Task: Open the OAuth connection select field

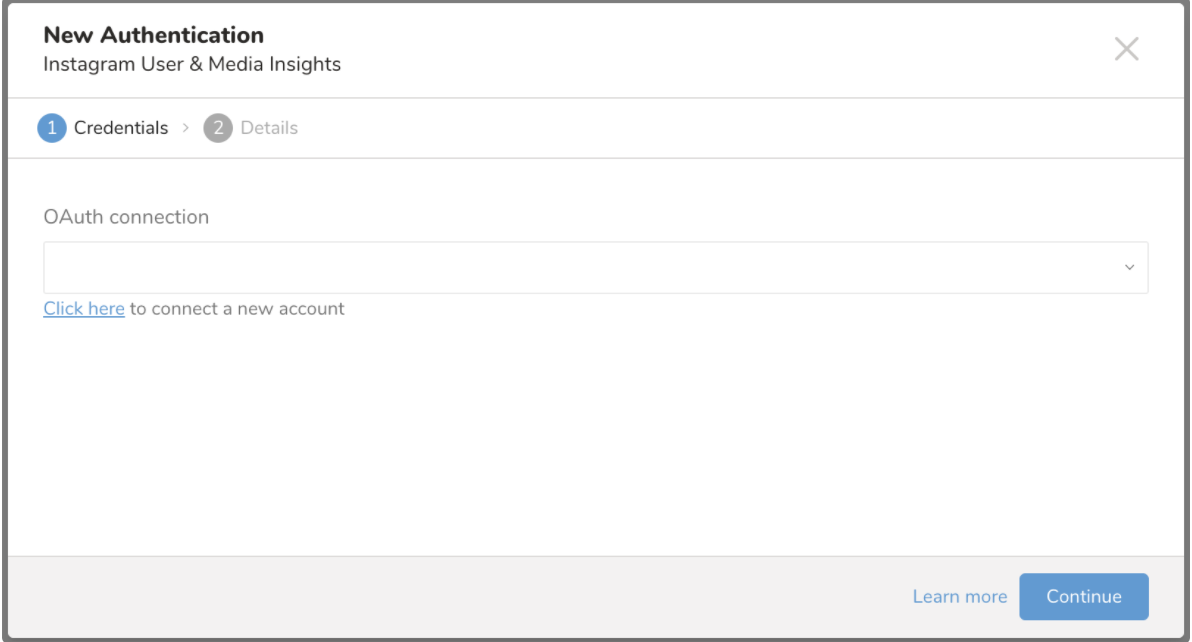Action: 580,268
